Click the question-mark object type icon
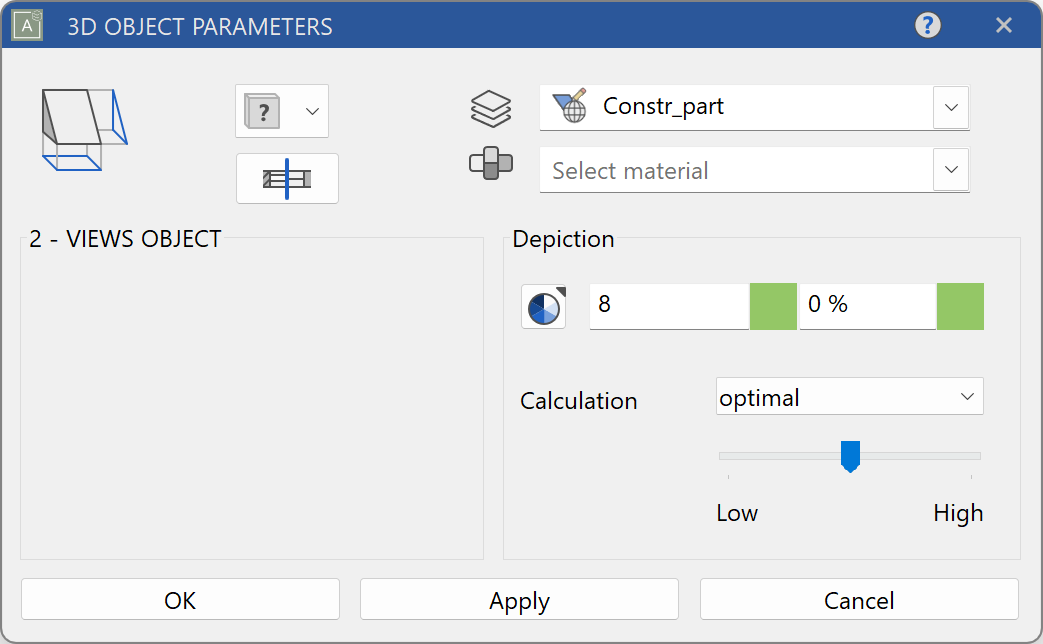This screenshot has height=644, width=1043. [x=262, y=111]
